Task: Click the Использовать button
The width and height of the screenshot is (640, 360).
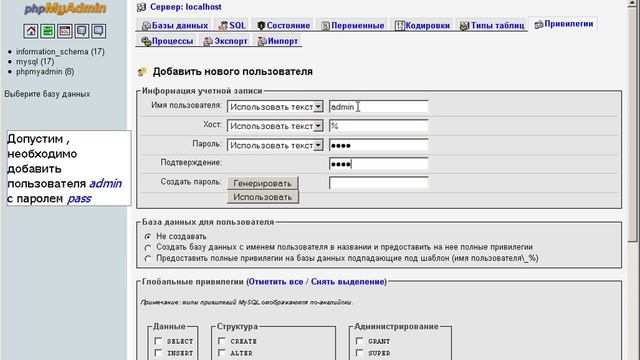Action: [x=262, y=197]
